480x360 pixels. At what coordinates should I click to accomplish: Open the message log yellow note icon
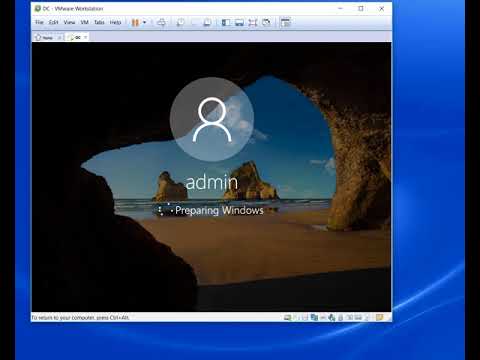pyautogui.click(x=379, y=317)
